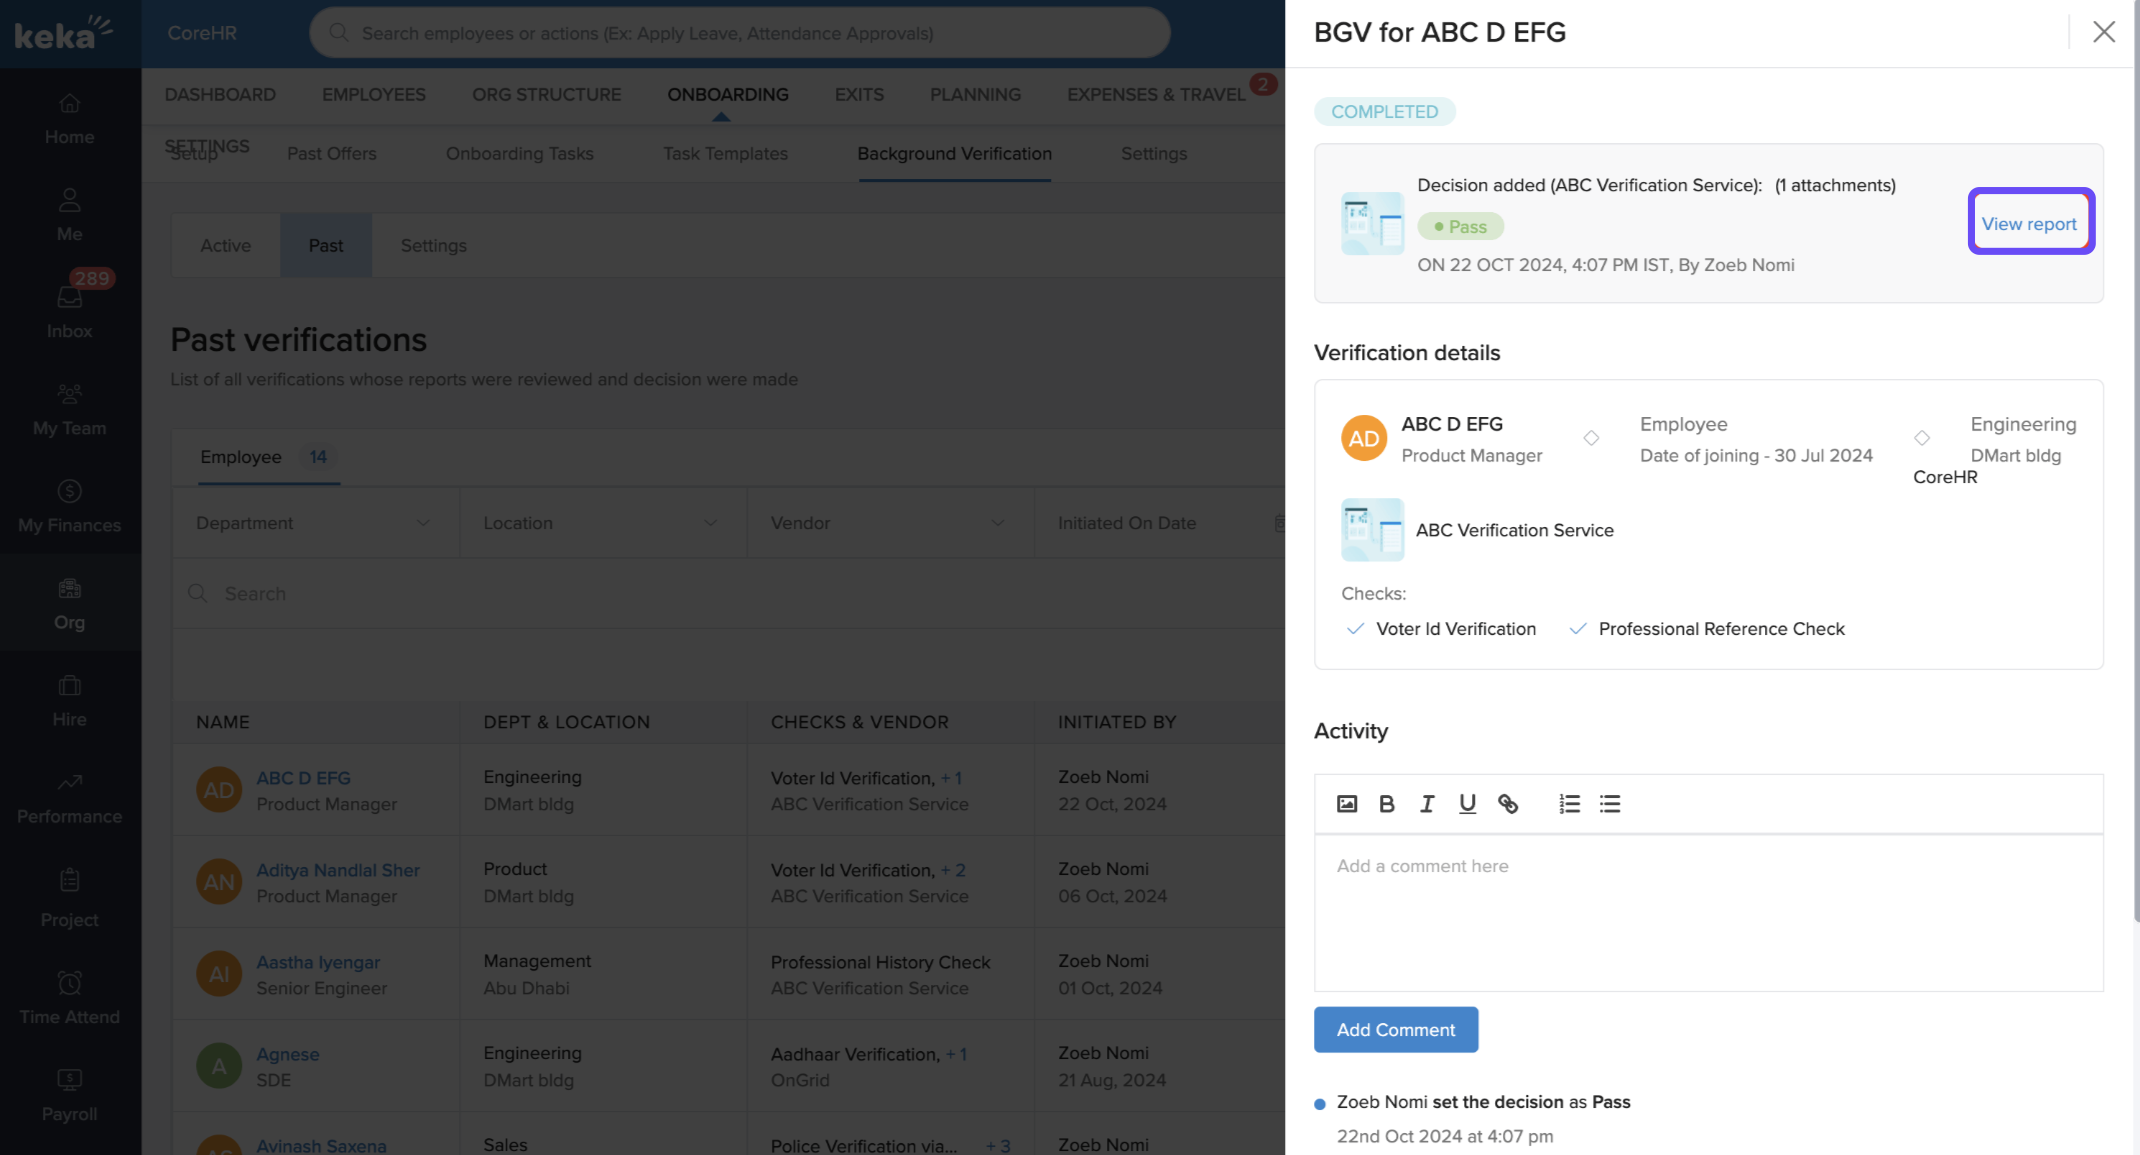Insert hyperlink in the comment editor
The image size is (2140, 1155).
(x=1508, y=804)
